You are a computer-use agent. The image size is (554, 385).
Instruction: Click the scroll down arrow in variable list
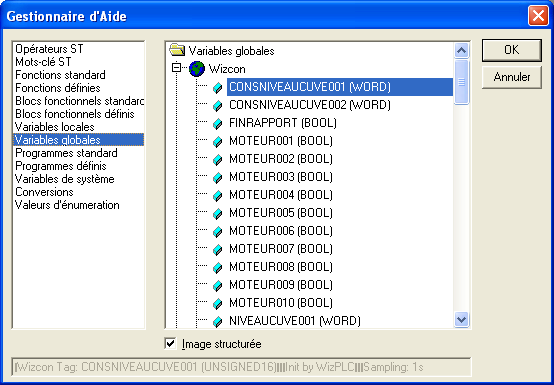pos(461,320)
